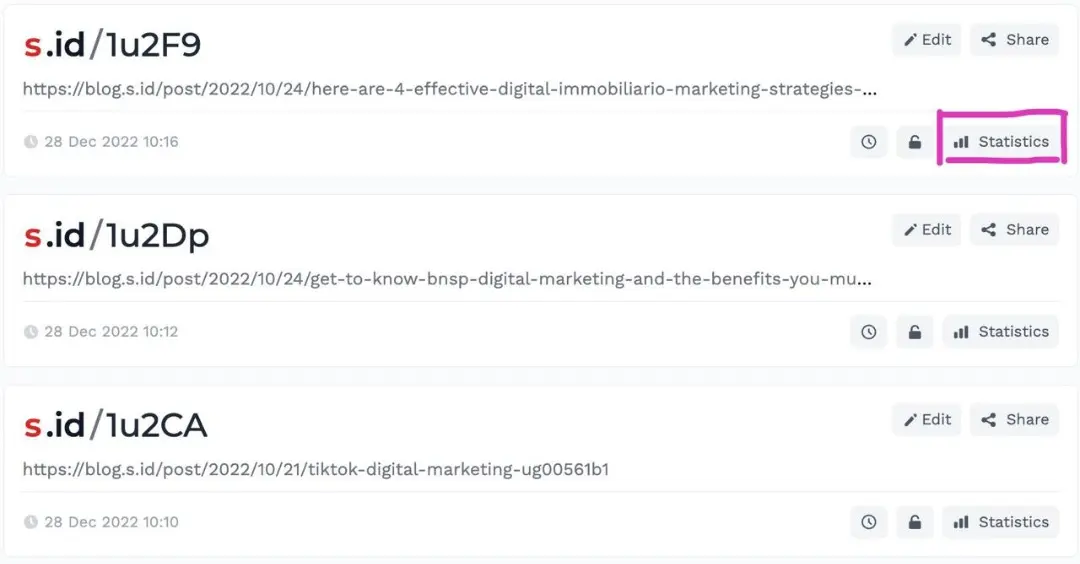Click the clock icon for s.id/1u2CA
The width and height of the screenshot is (1080, 564).
coord(869,522)
